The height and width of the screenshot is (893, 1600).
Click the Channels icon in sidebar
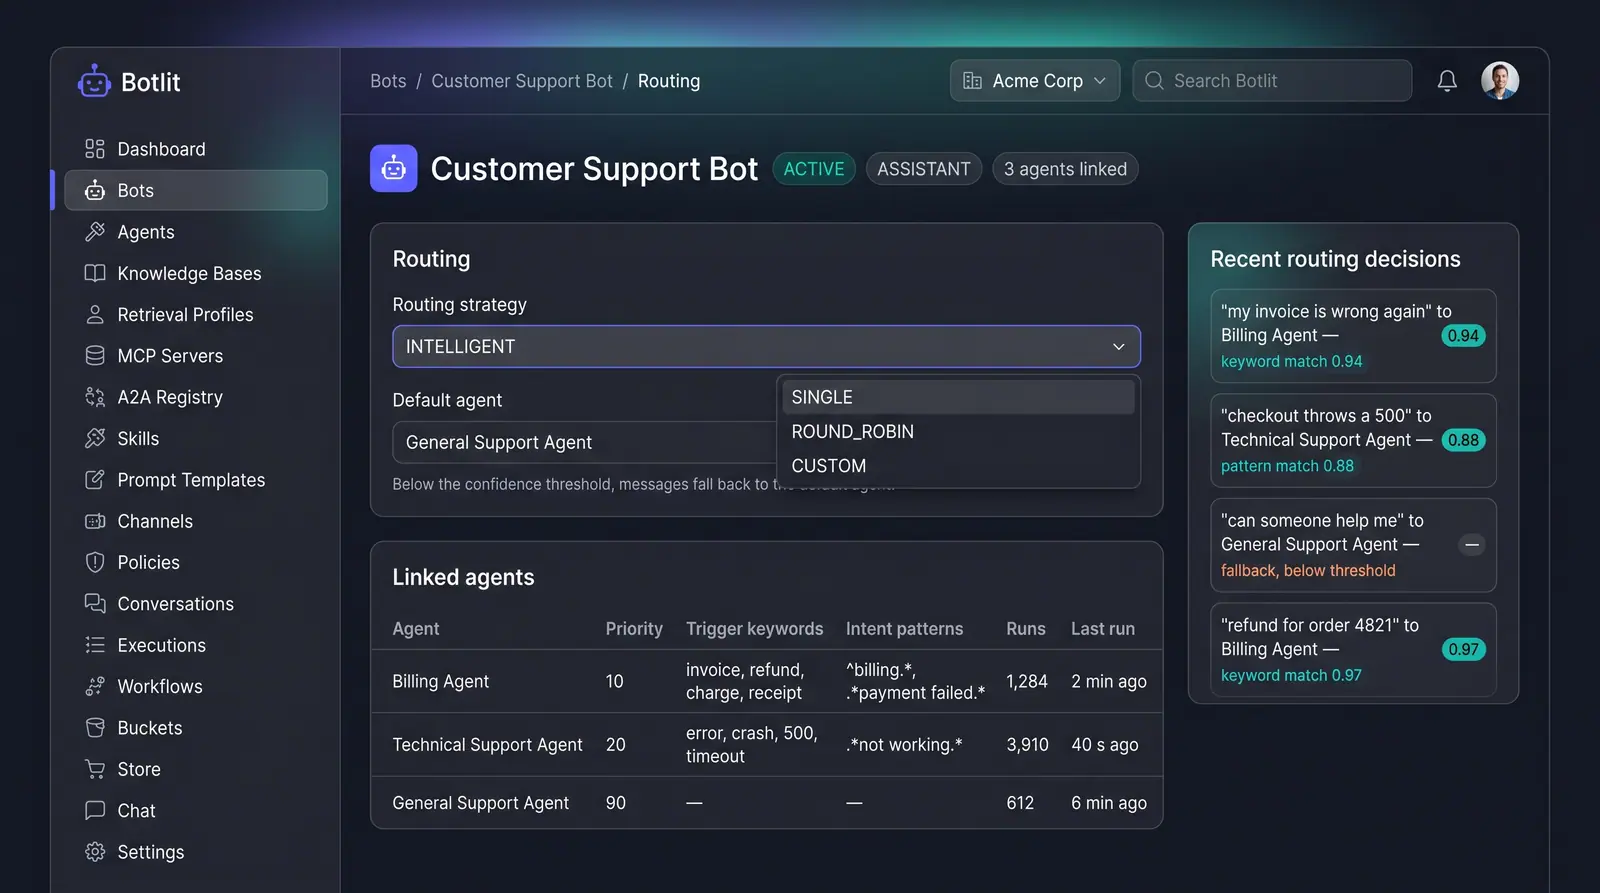tap(95, 521)
